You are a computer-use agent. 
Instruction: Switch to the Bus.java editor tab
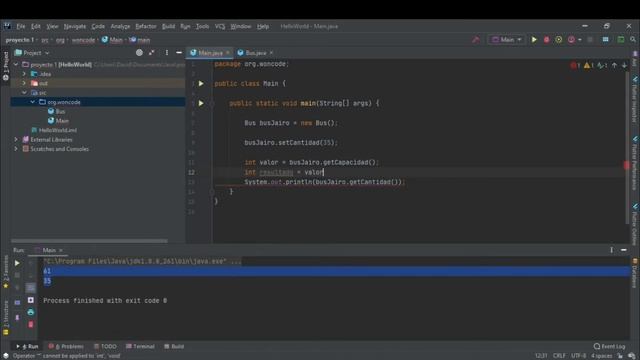click(x=256, y=53)
